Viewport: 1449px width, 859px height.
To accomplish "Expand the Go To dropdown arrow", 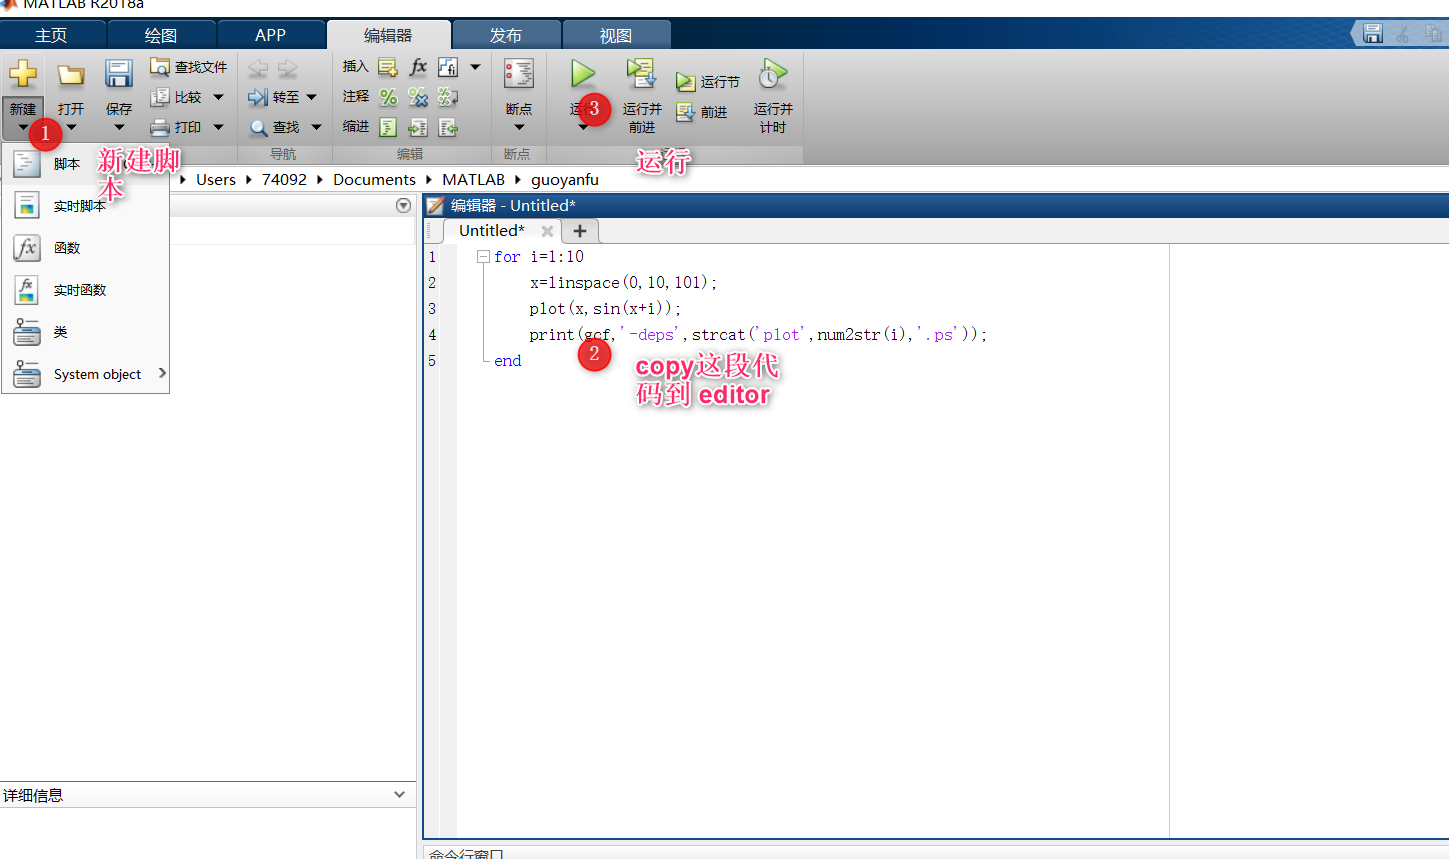I will [x=311, y=97].
